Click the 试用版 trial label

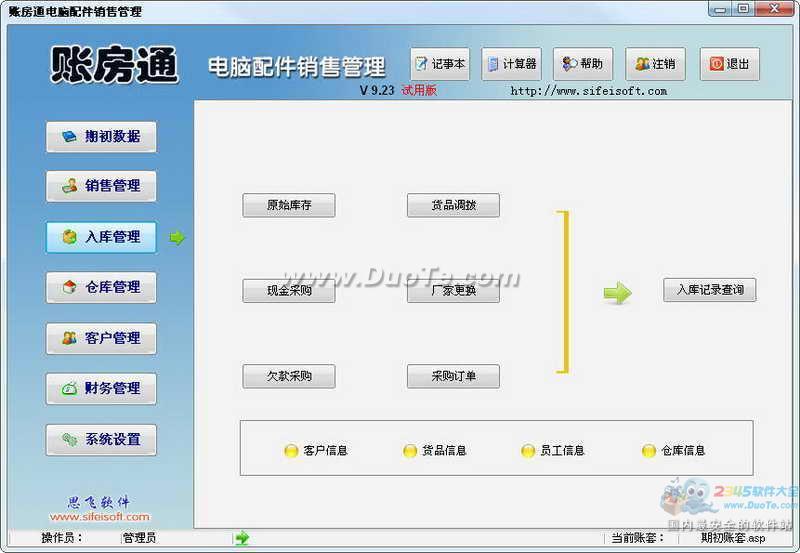pos(419,90)
